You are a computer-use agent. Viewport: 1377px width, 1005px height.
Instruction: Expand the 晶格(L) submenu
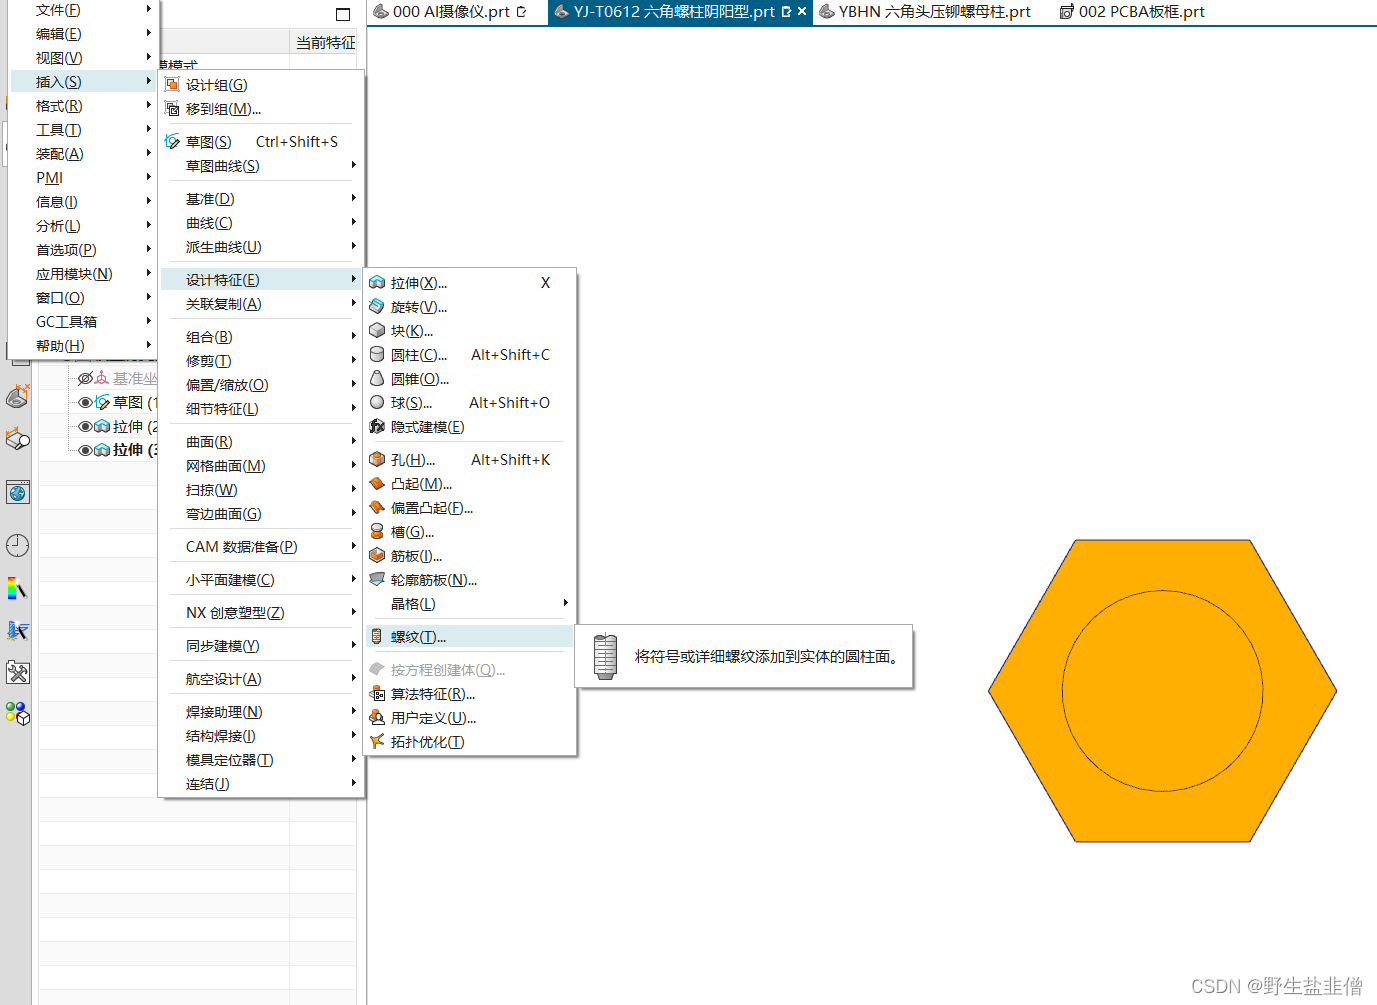(x=470, y=604)
